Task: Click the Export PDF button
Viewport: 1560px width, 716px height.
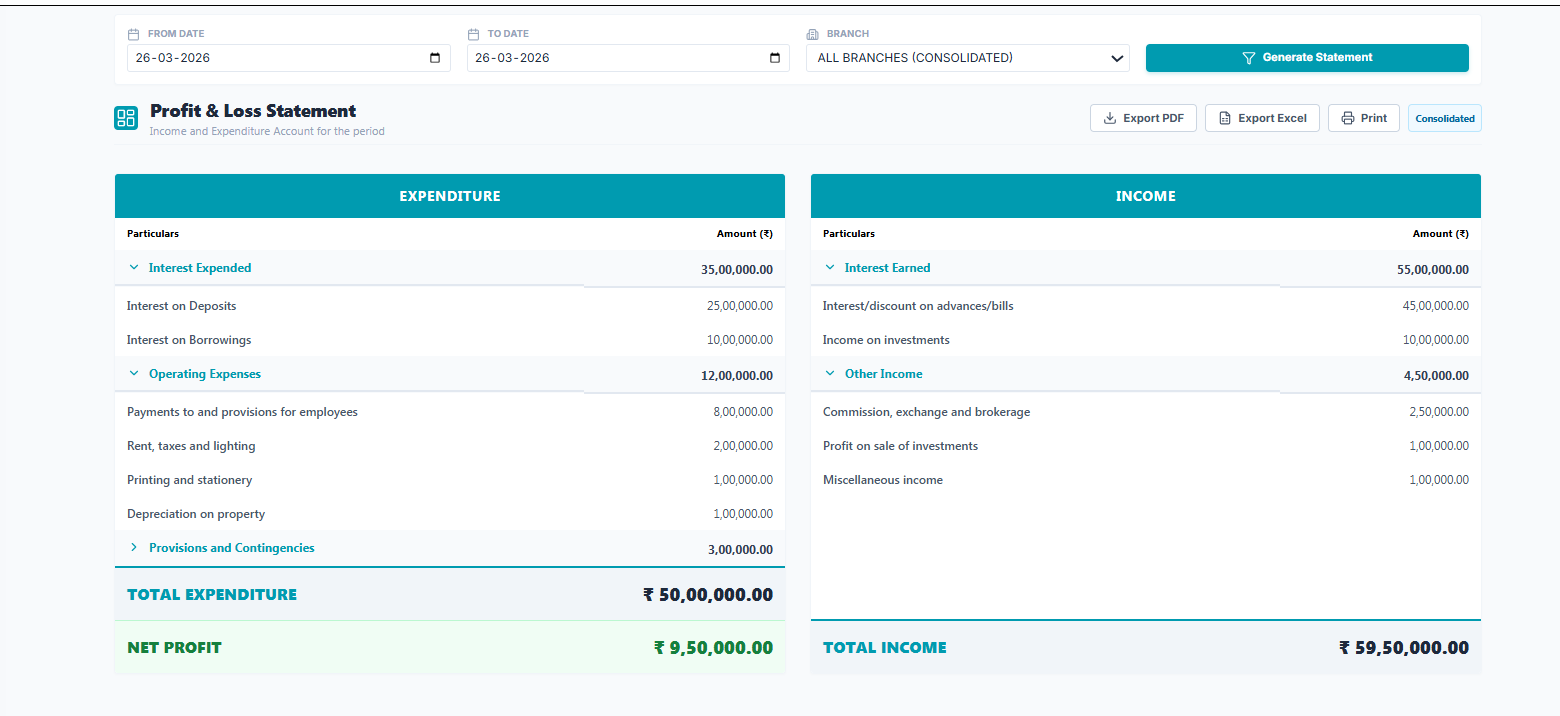Action: coord(1143,118)
